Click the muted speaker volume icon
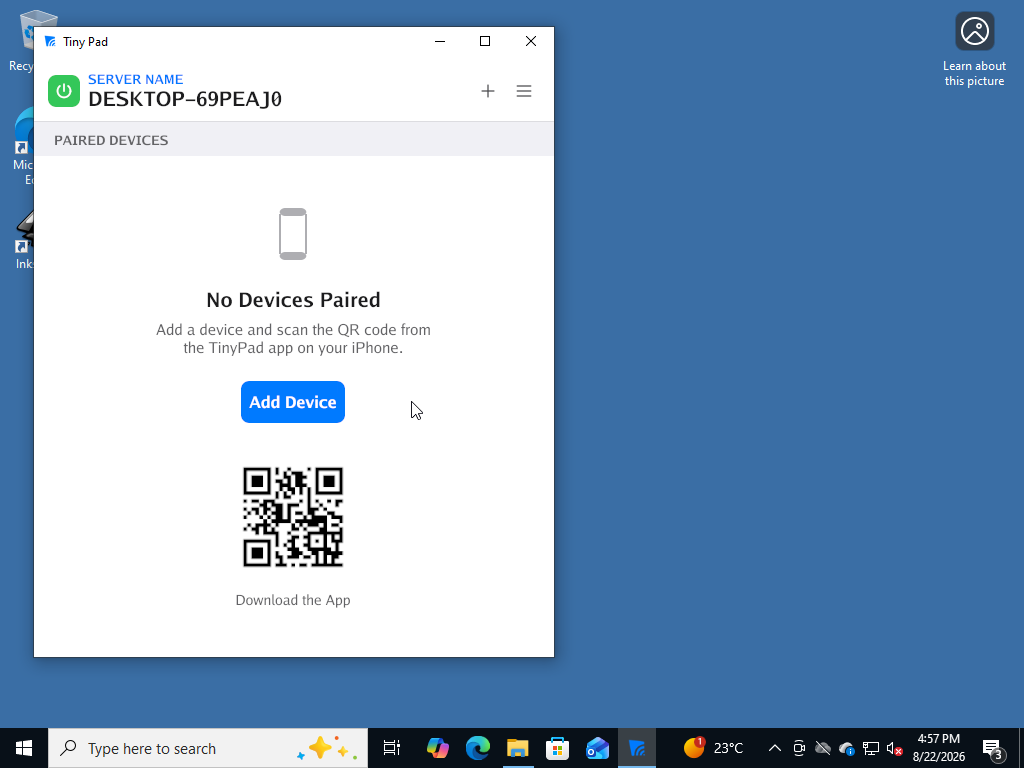Viewport: 1024px width, 768px height. pyautogui.click(x=895, y=748)
